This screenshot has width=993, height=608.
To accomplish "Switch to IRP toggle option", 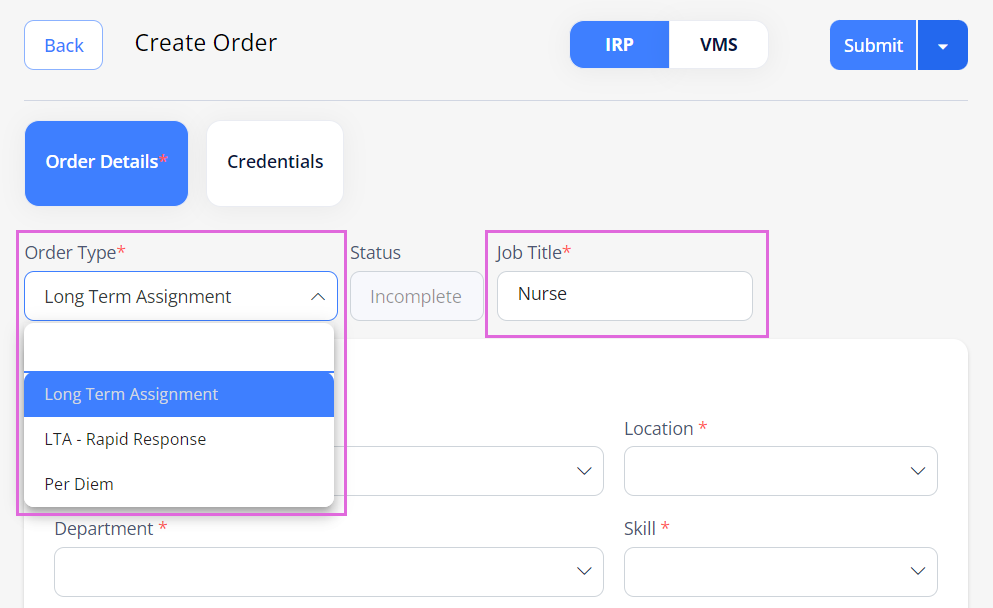I will click(619, 45).
